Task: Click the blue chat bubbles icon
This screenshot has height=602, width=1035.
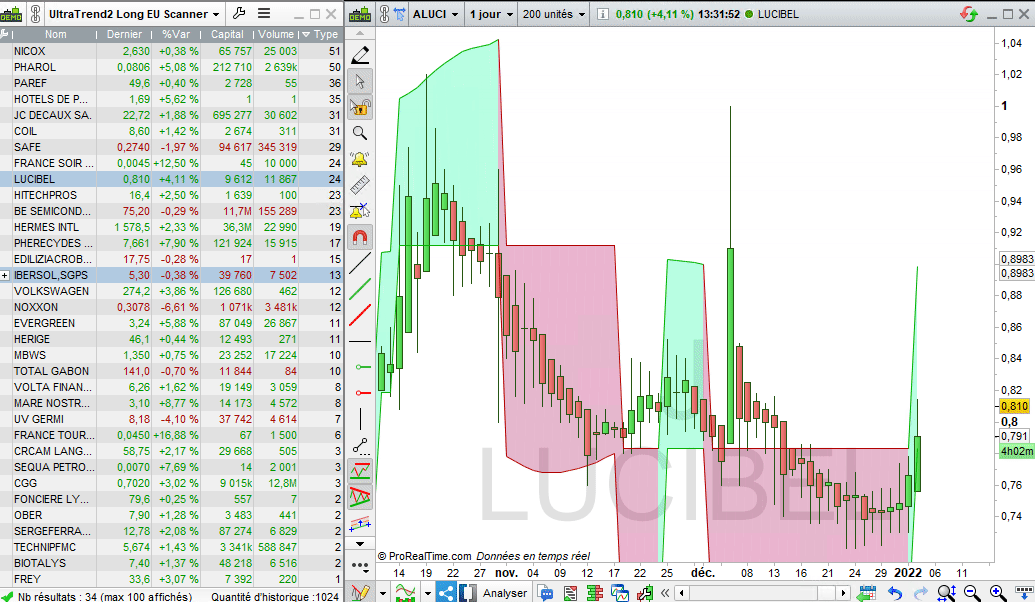Action: [x=546, y=593]
